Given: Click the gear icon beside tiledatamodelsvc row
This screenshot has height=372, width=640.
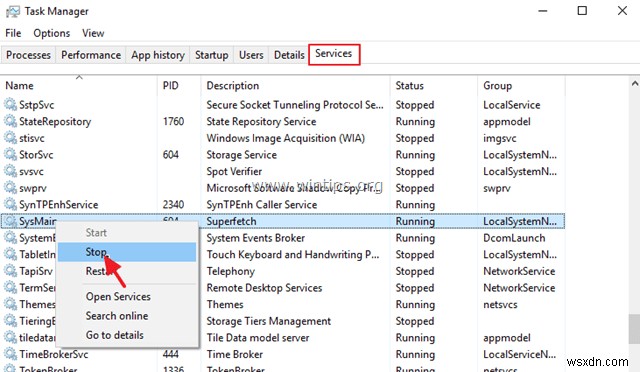Looking at the screenshot, I should coord(10,338).
